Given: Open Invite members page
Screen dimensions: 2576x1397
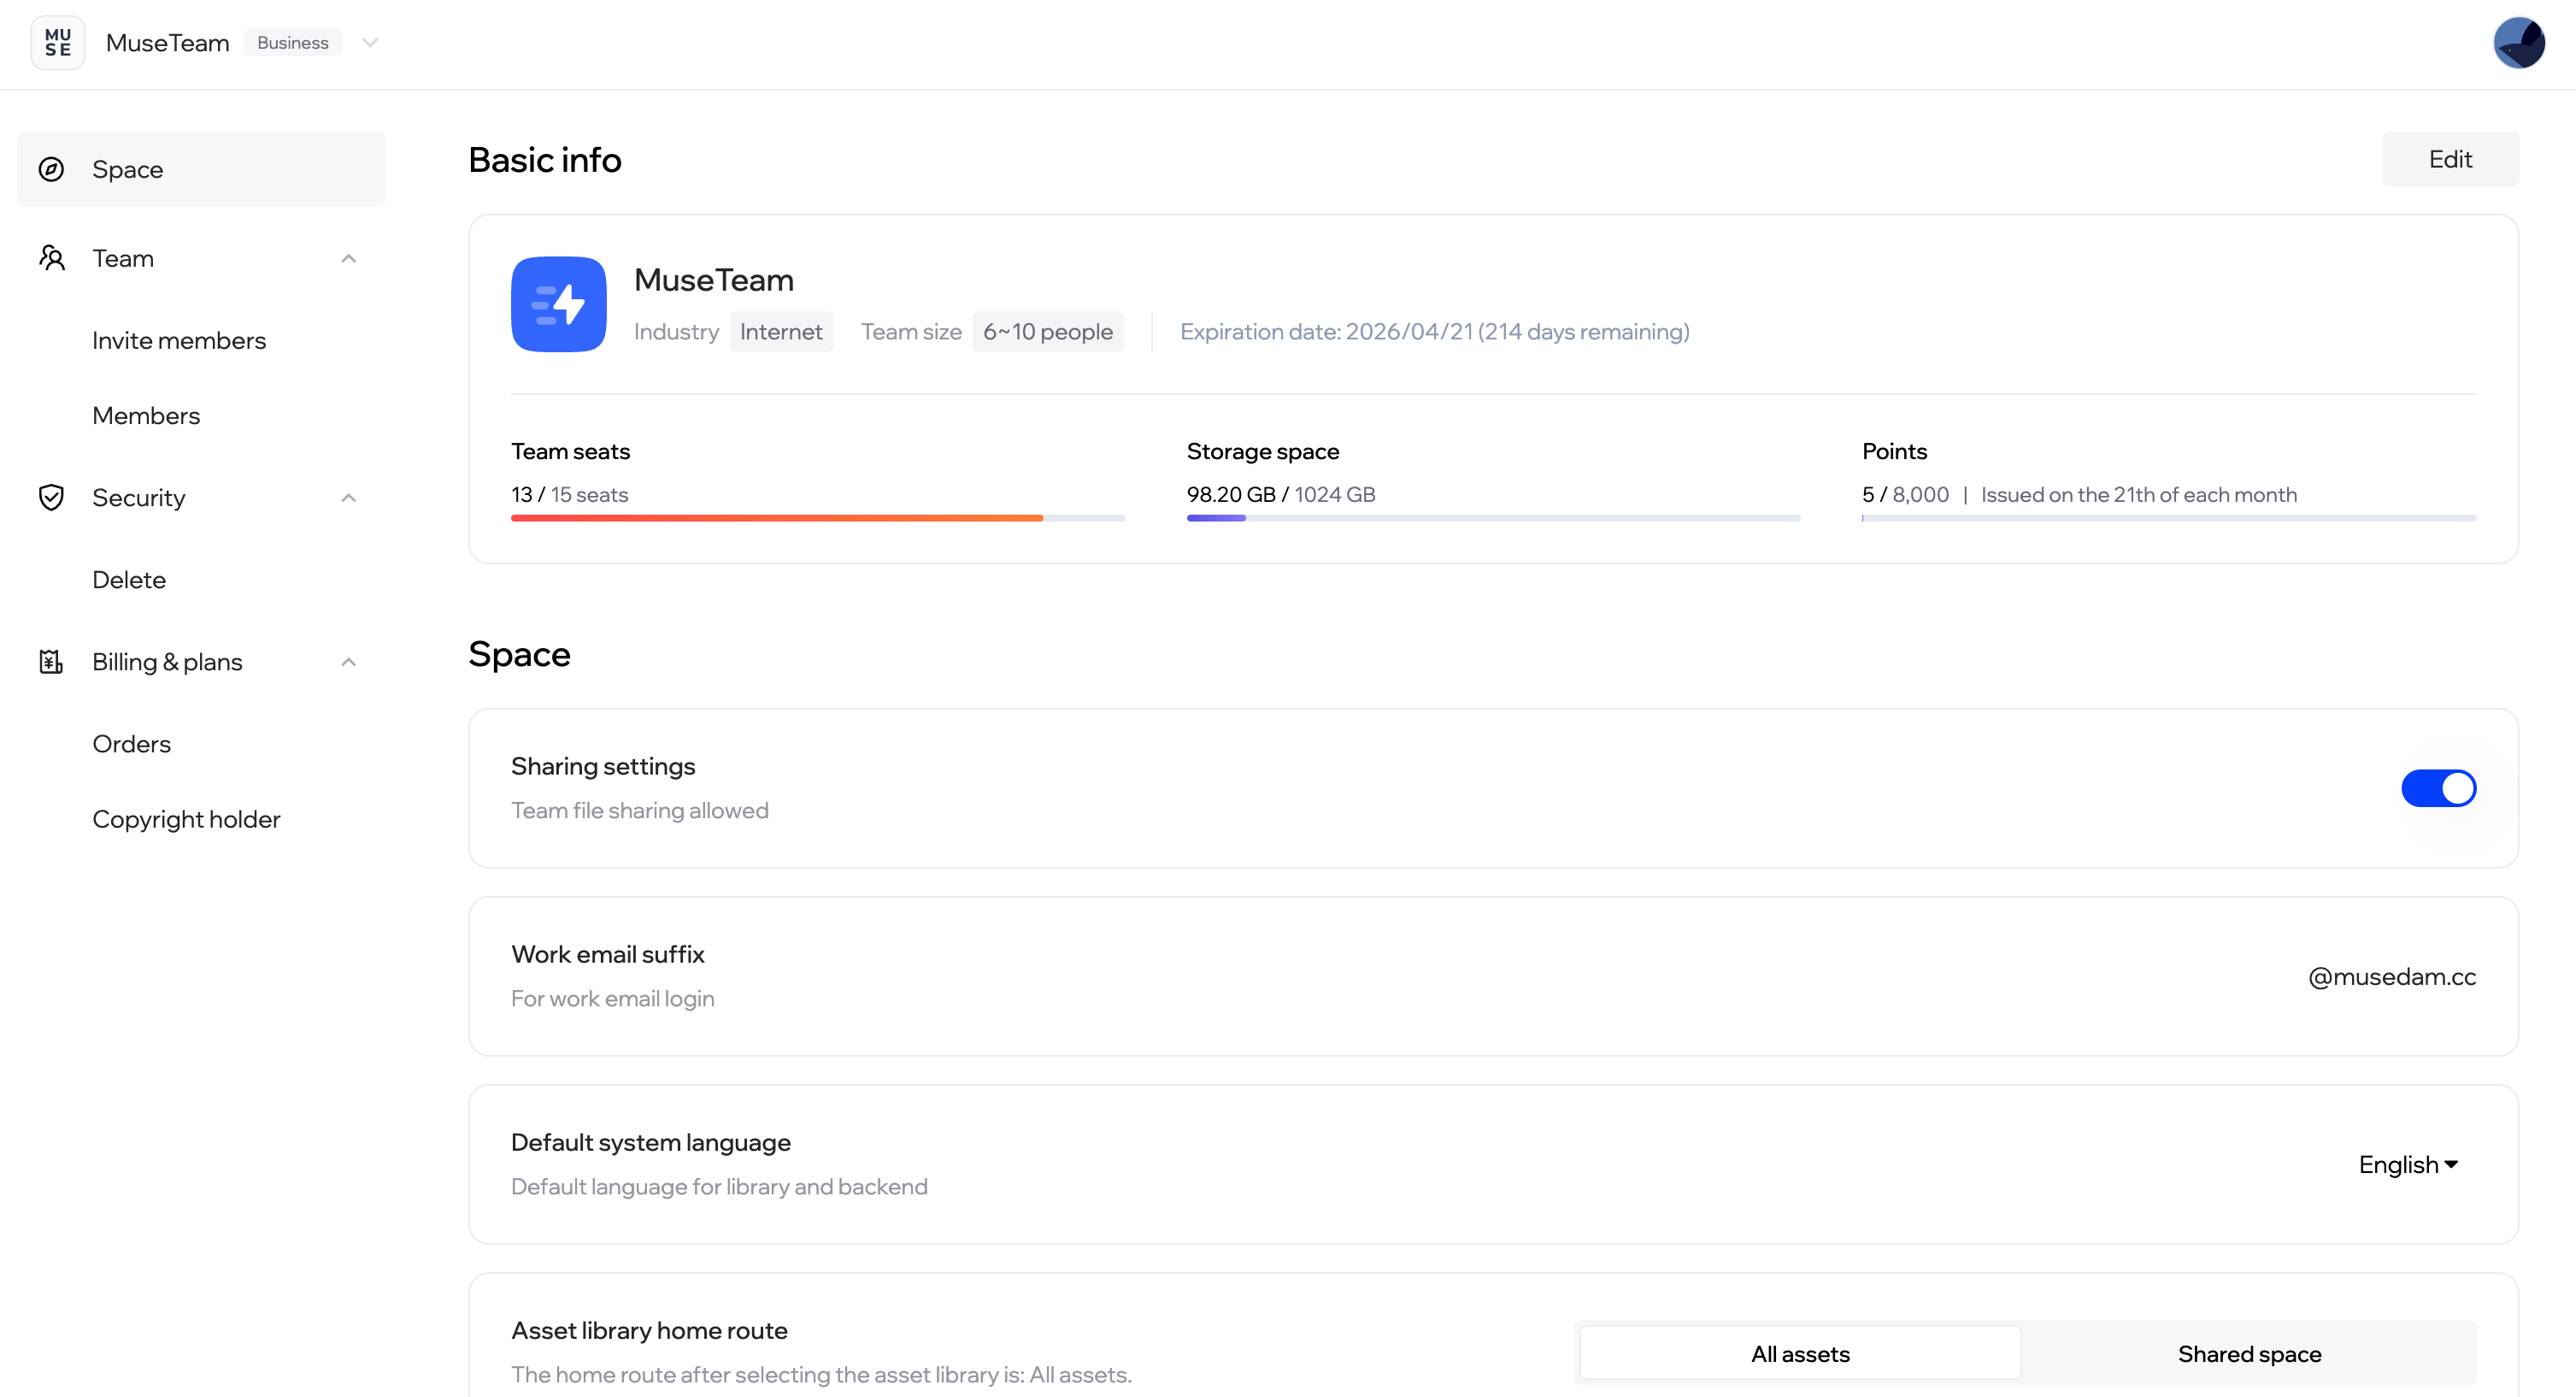Looking at the screenshot, I should [x=179, y=340].
